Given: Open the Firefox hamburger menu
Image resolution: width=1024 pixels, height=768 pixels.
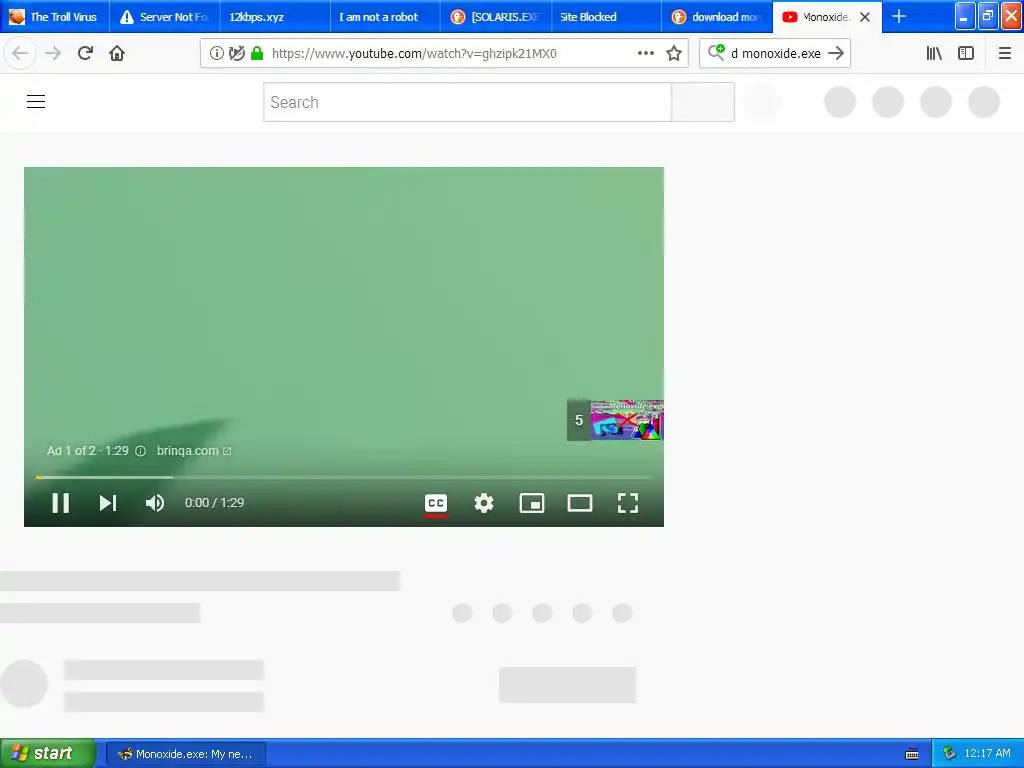Looking at the screenshot, I should point(1004,54).
